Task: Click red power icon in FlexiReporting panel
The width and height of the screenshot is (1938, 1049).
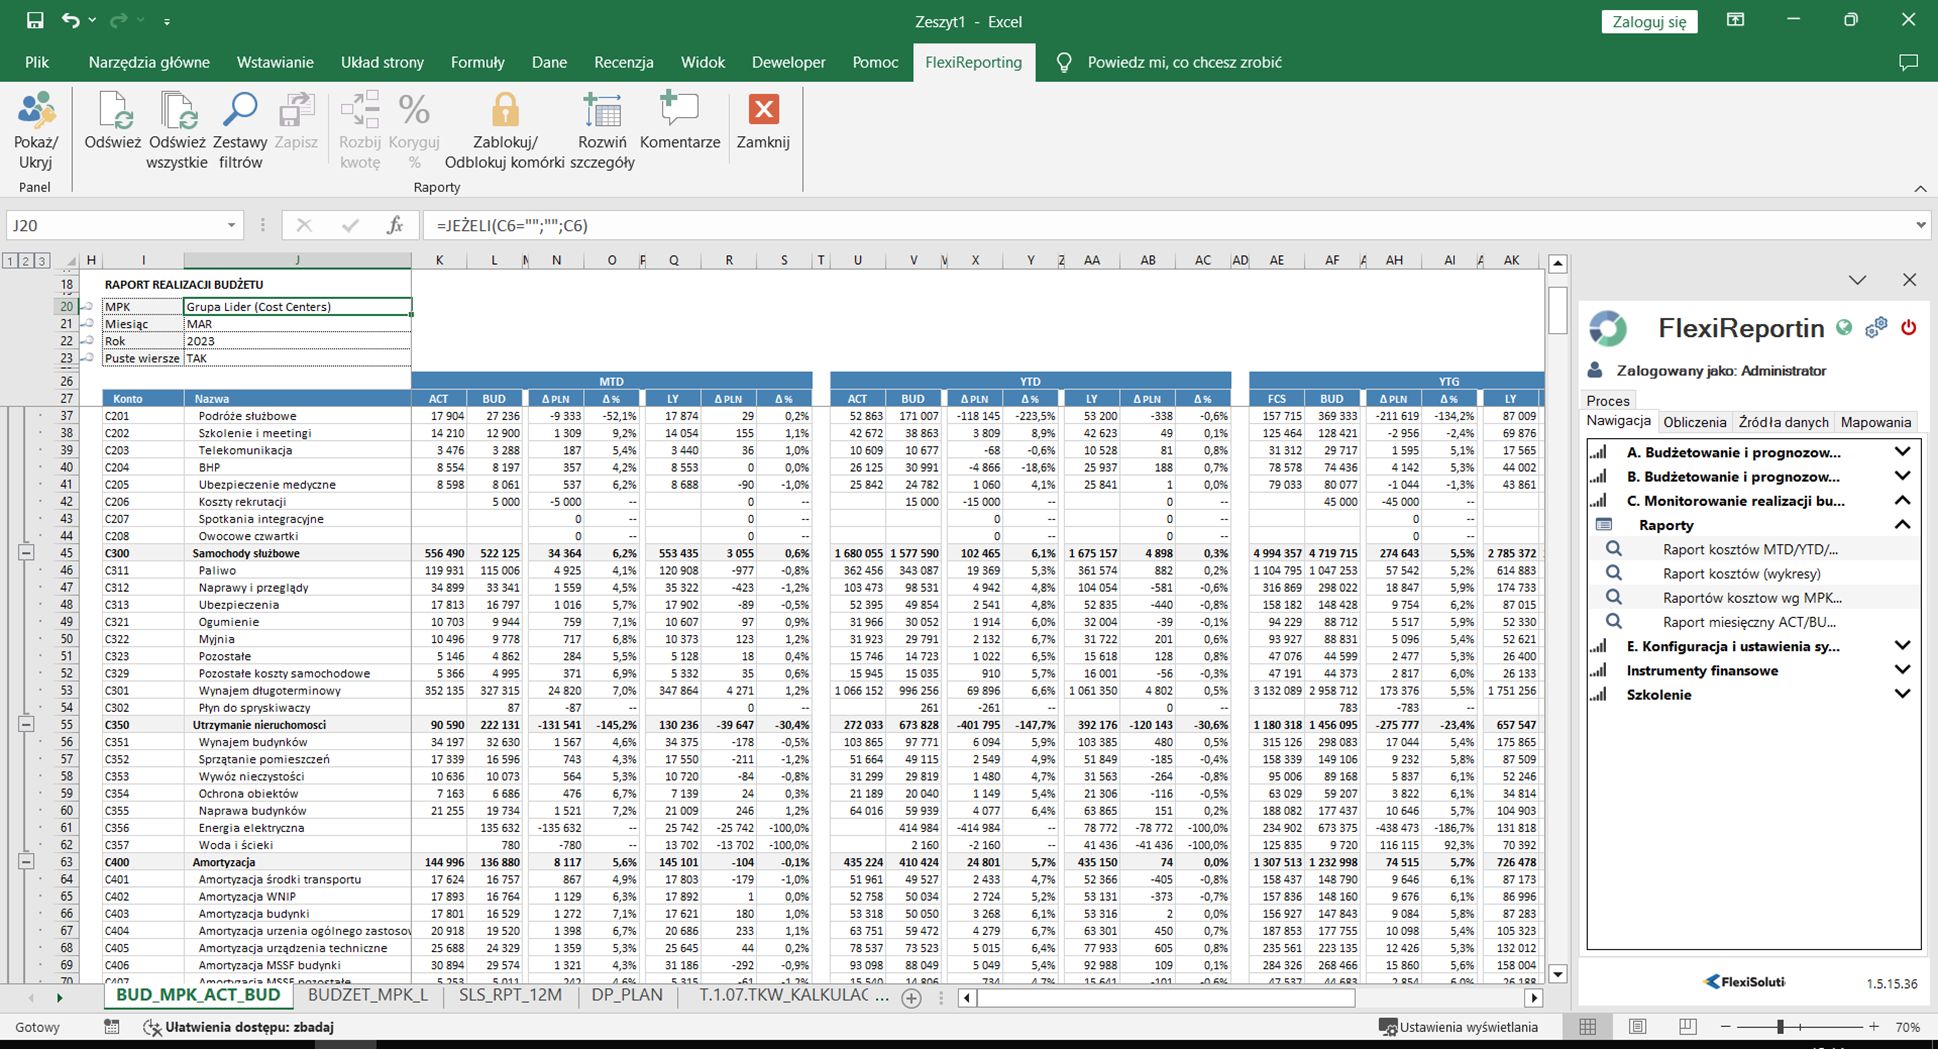Action: pos(1908,327)
